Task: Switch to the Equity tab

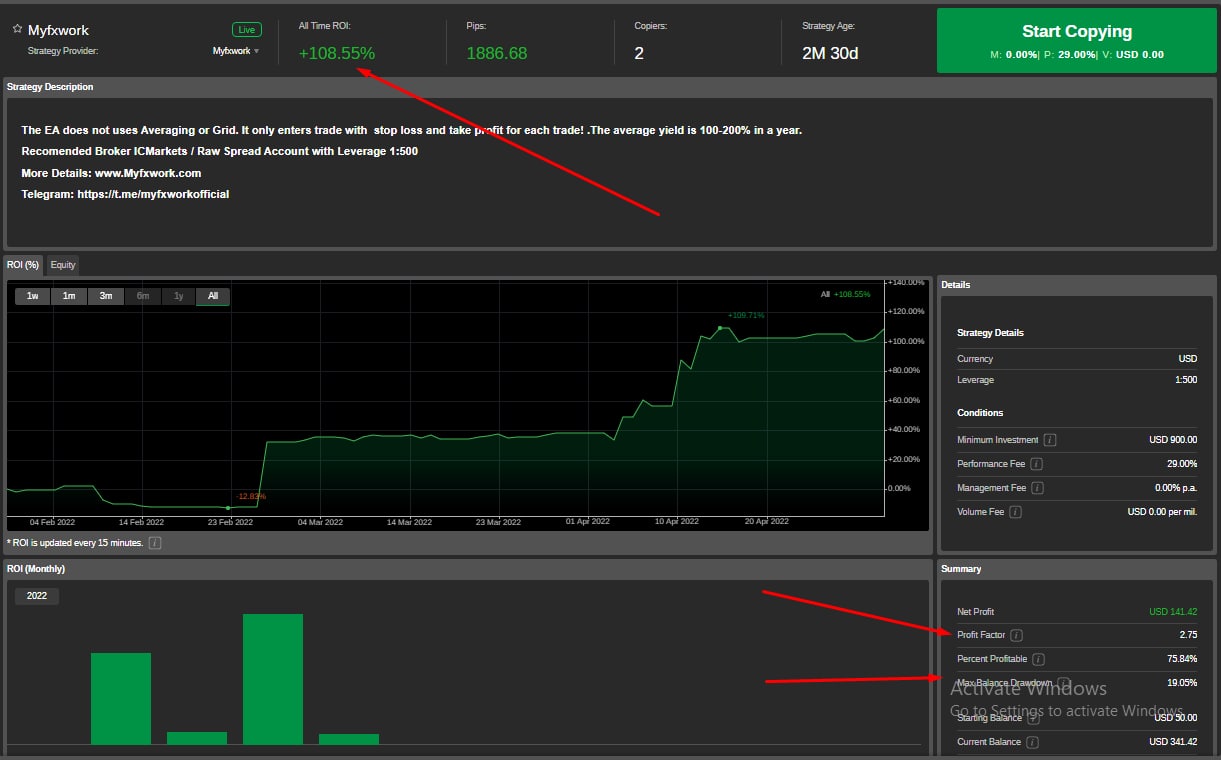Action: click(63, 265)
